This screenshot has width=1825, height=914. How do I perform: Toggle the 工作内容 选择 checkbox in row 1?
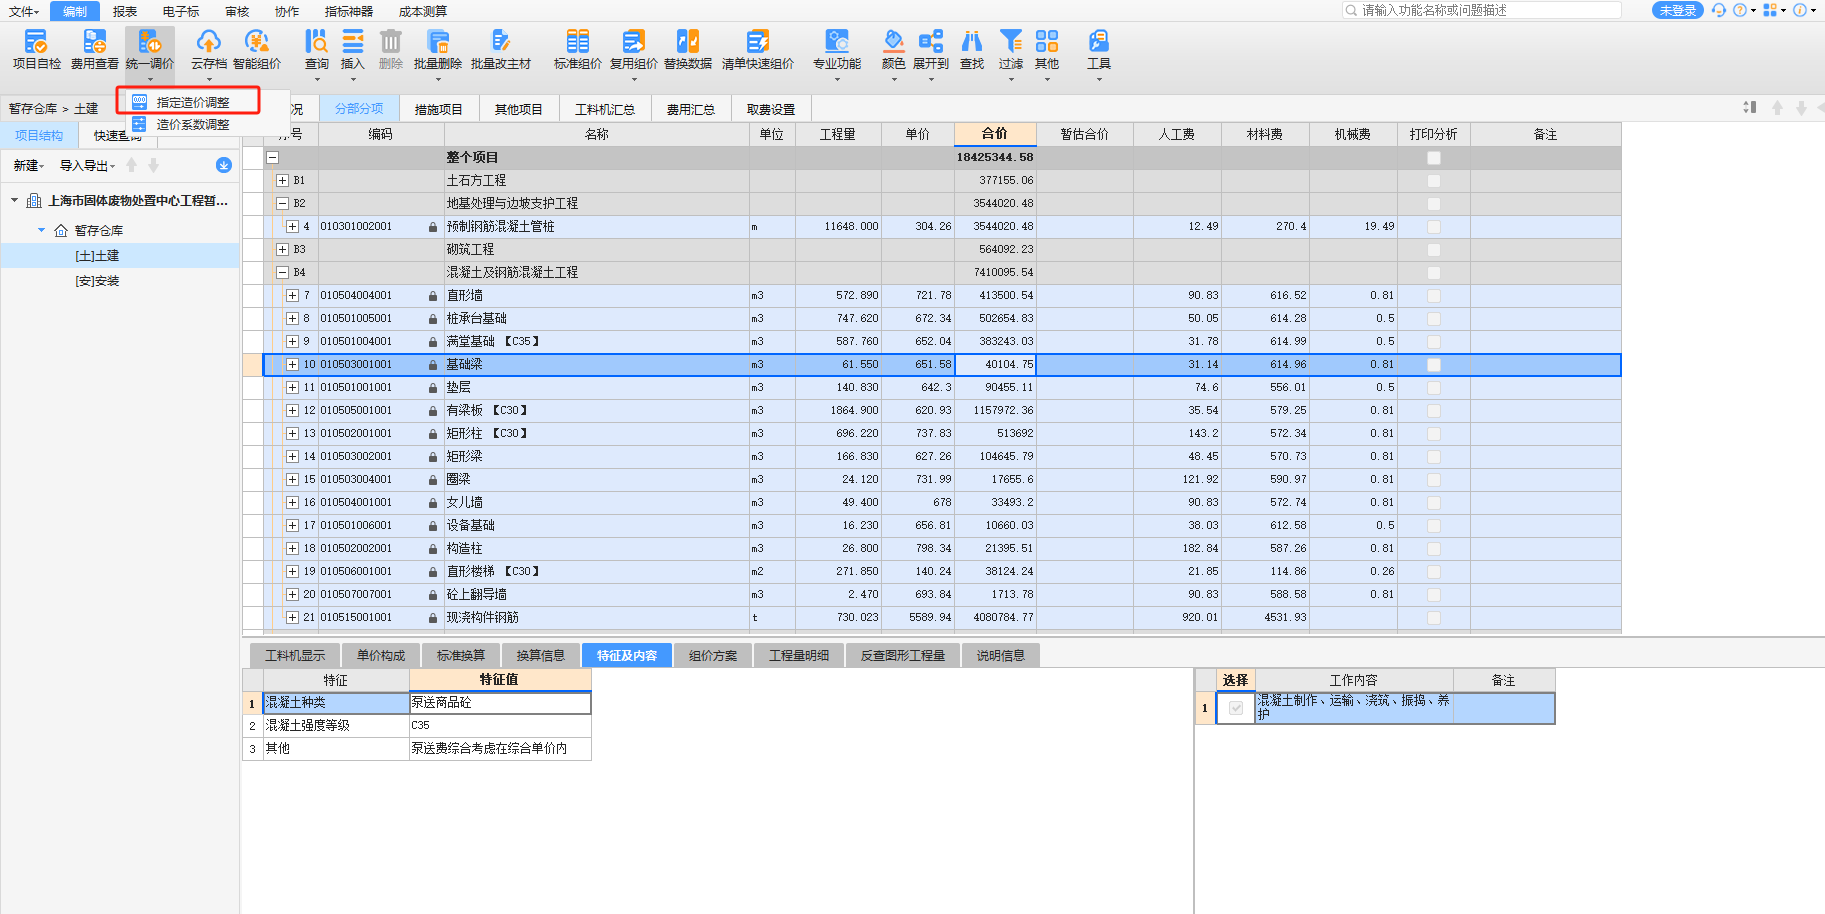pos(1236,708)
